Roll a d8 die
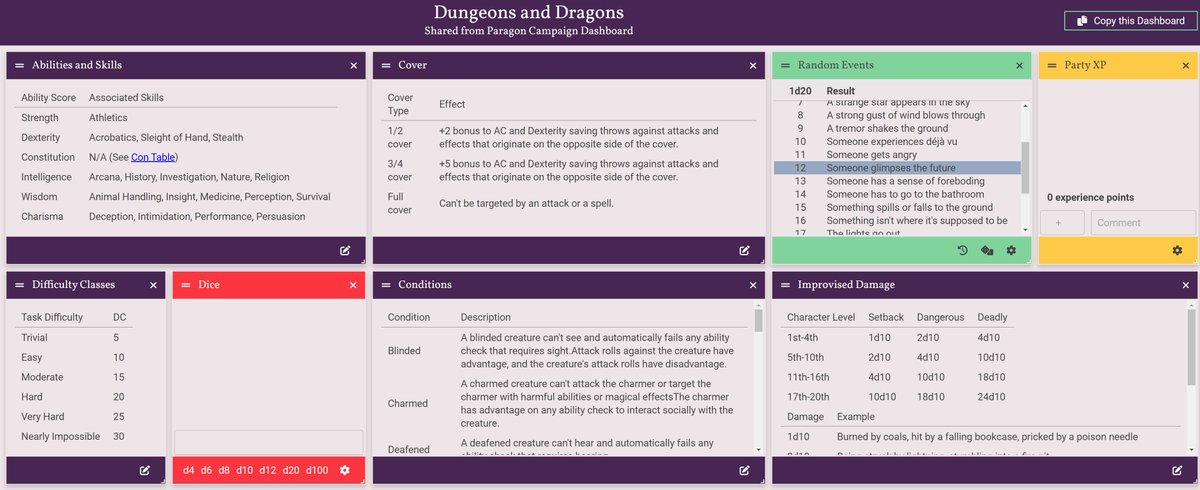This screenshot has width=1200, height=490. click(x=224, y=470)
